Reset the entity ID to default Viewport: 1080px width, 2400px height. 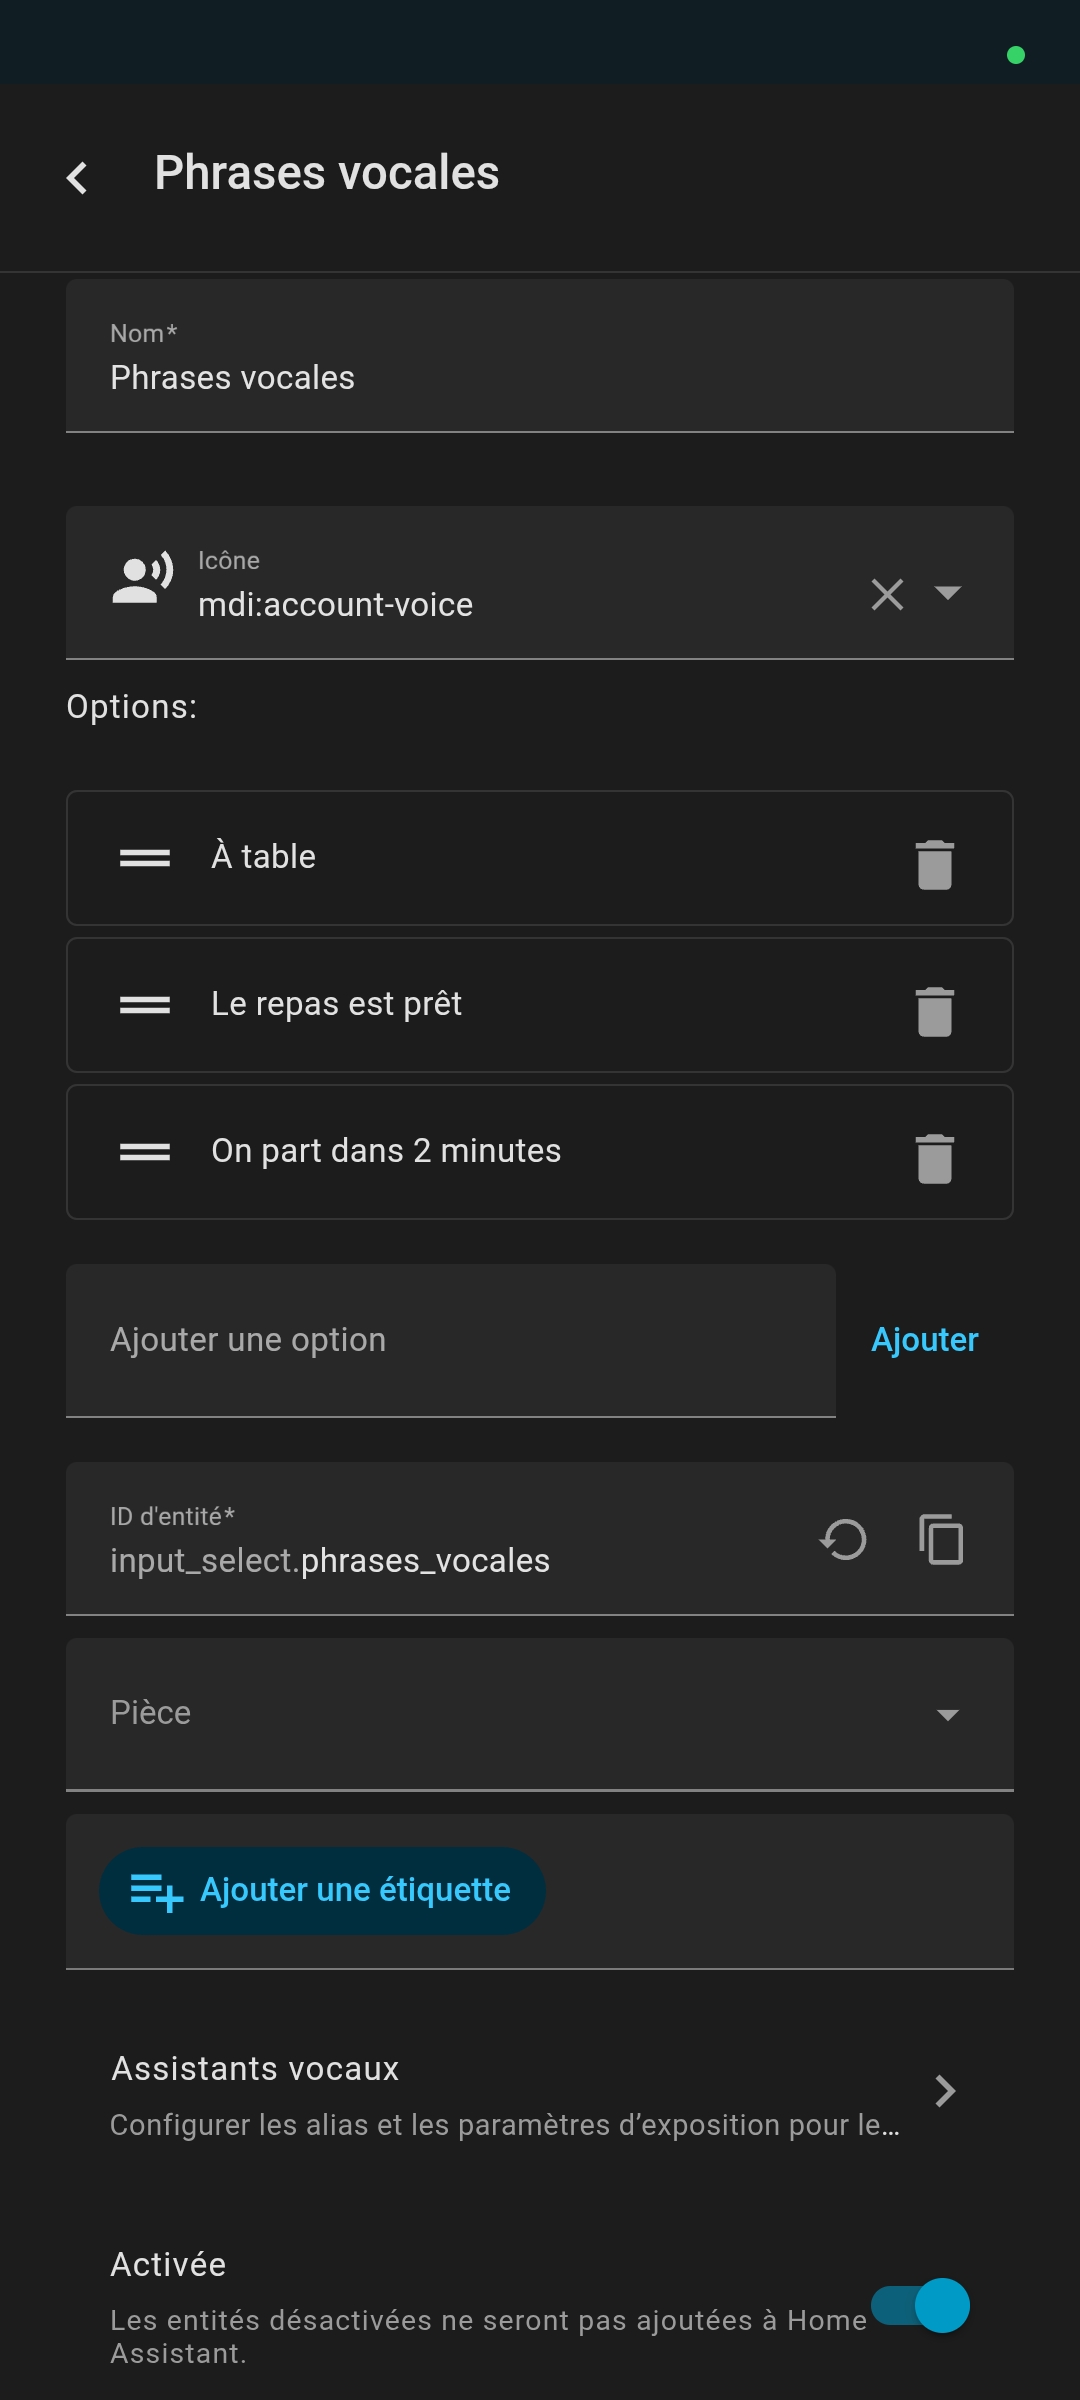[x=843, y=1539]
